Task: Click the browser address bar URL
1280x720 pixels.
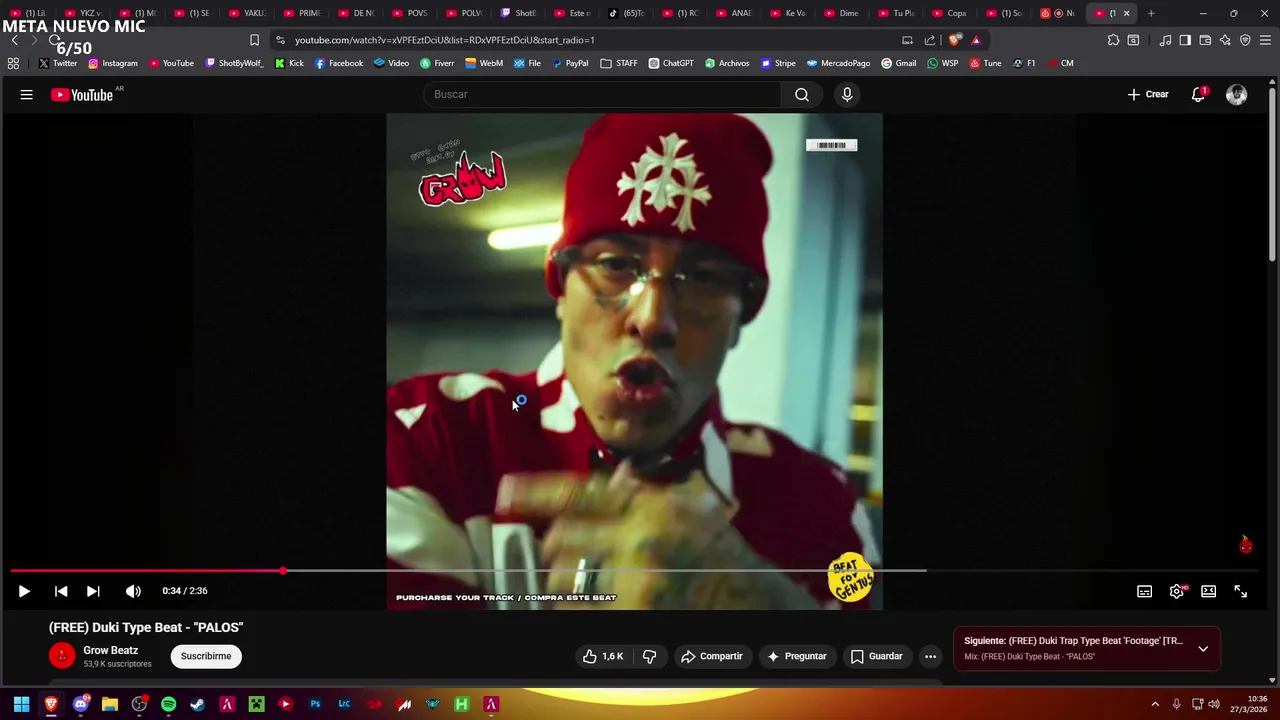Action: coord(445,40)
